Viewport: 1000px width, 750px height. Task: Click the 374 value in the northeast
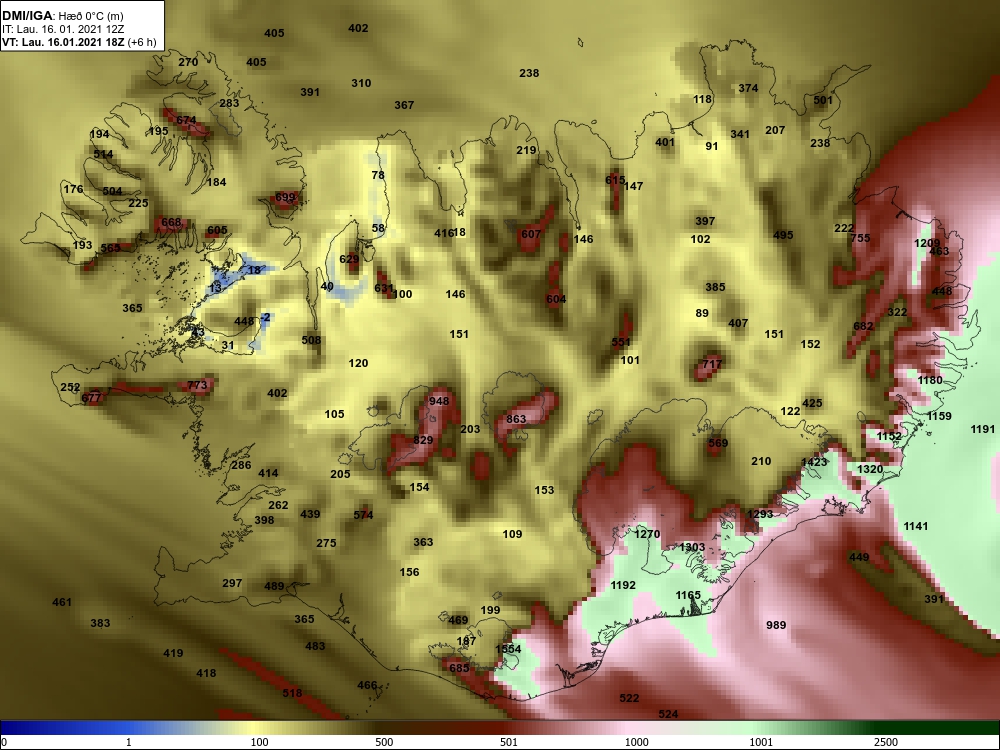coord(748,88)
